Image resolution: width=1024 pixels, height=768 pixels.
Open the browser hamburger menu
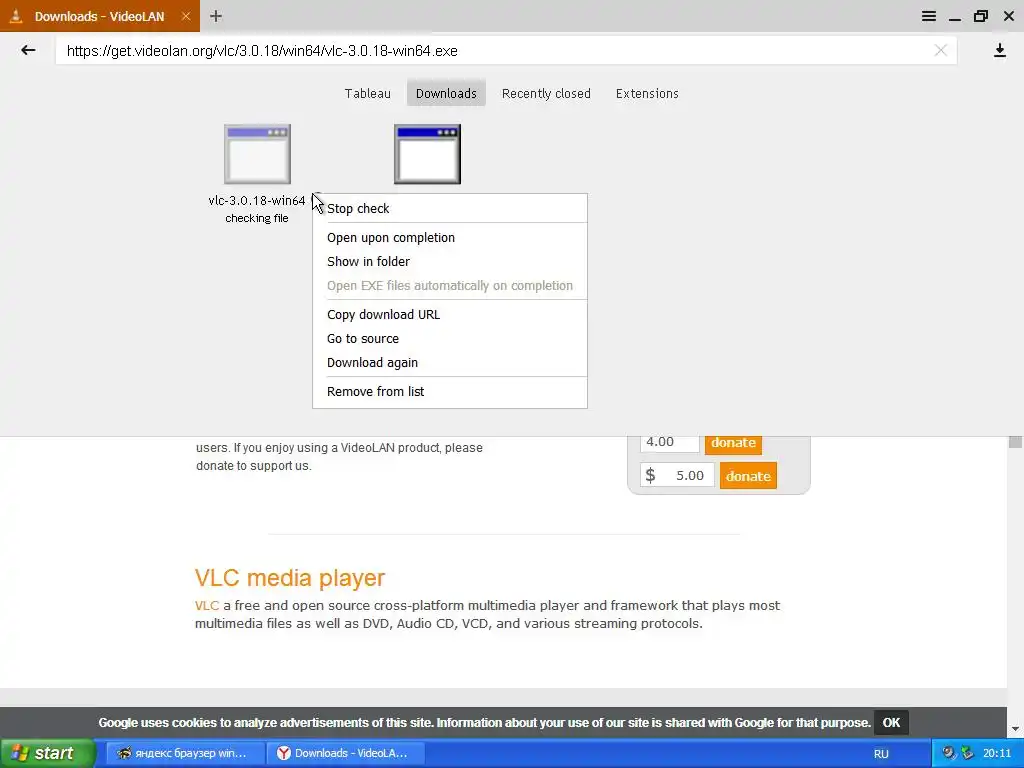coord(929,16)
